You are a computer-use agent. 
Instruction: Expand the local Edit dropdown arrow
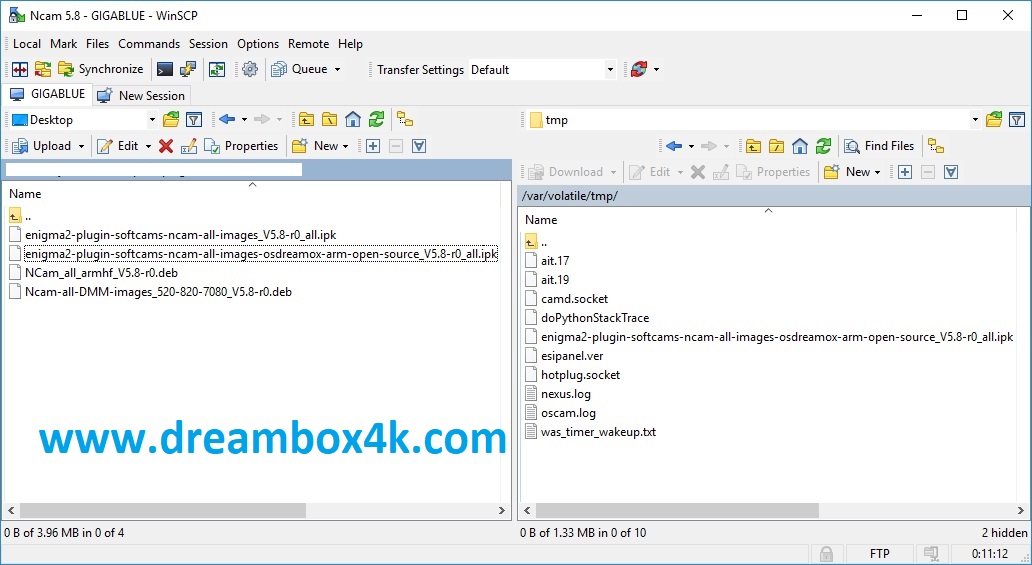pos(148,146)
